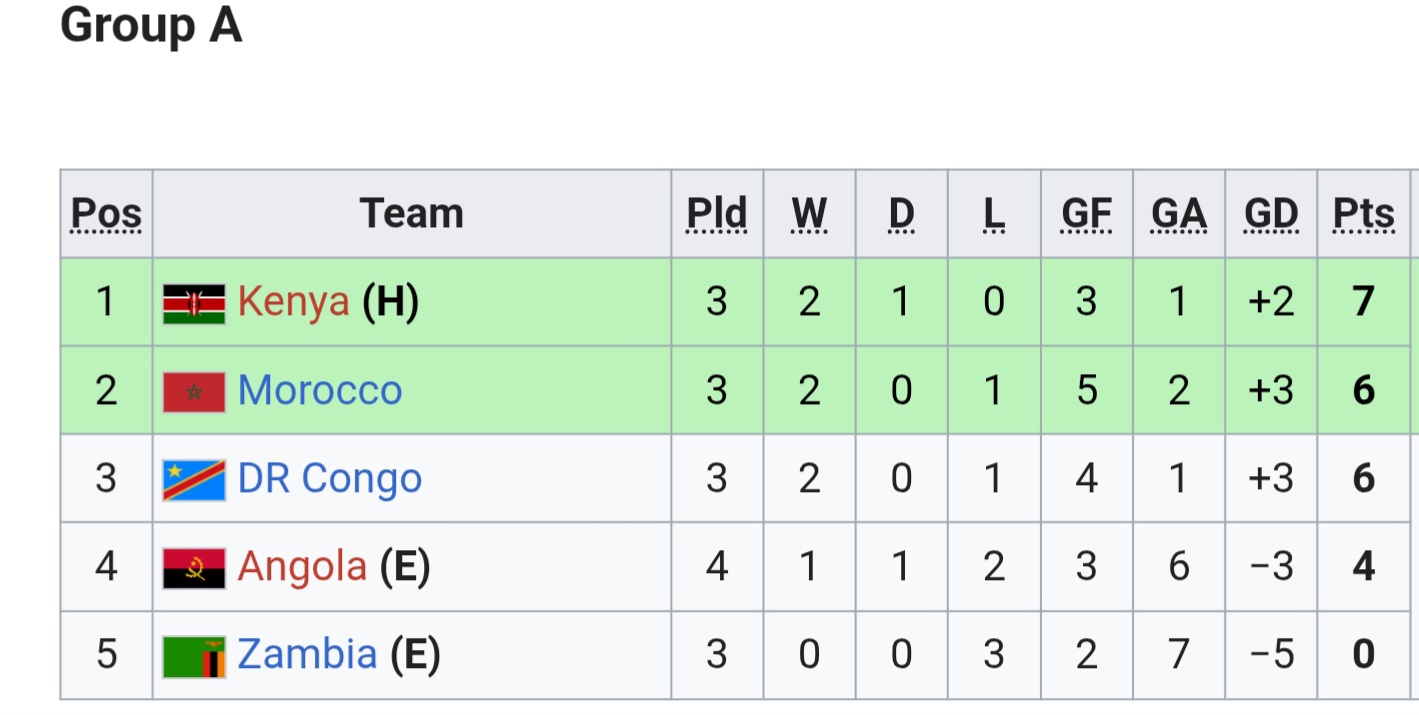This screenshot has width=1419, height=715.
Task: Click the W column header
Action: [809, 214]
